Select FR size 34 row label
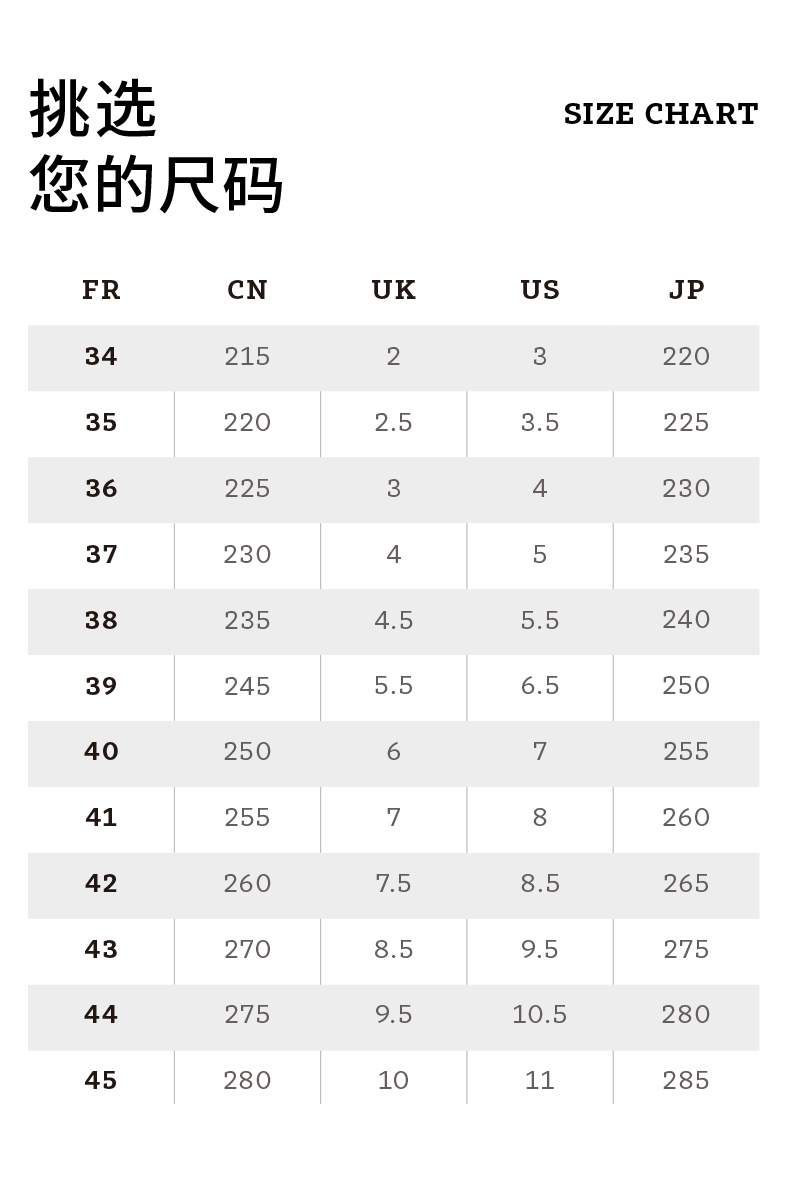 [x=101, y=357]
